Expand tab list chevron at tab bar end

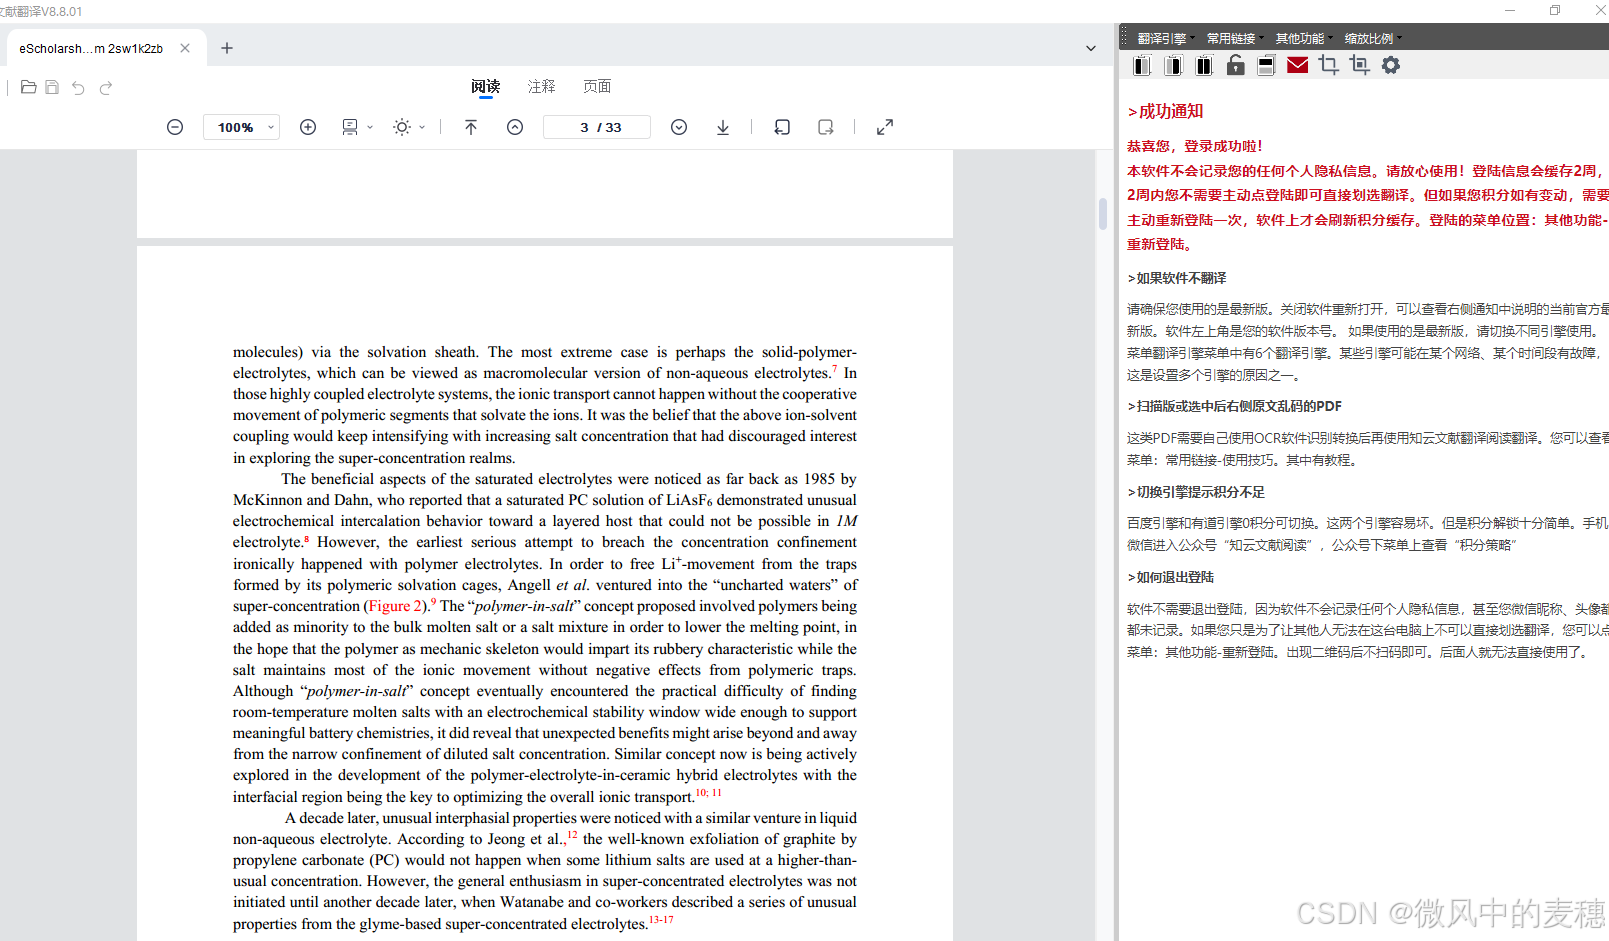point(1091,48)
